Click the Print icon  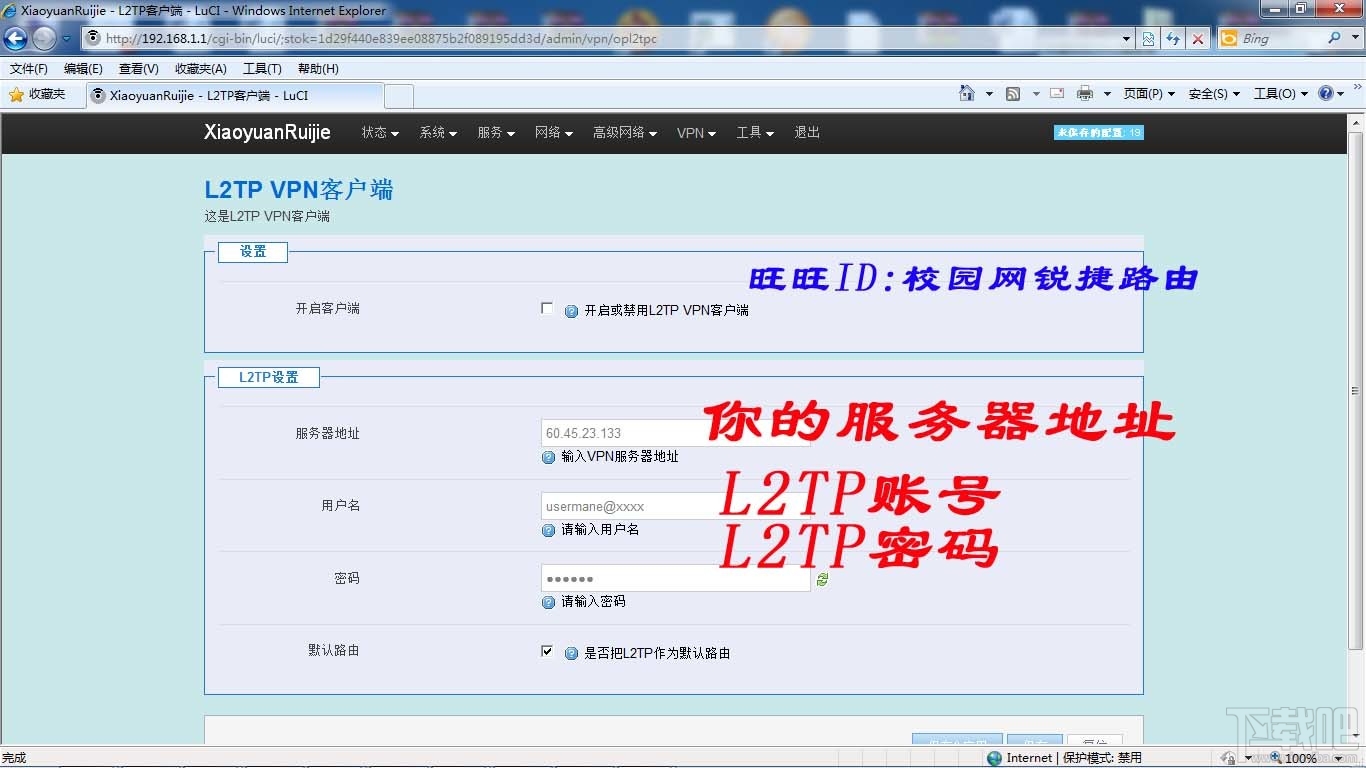[x=1084, y=93]
